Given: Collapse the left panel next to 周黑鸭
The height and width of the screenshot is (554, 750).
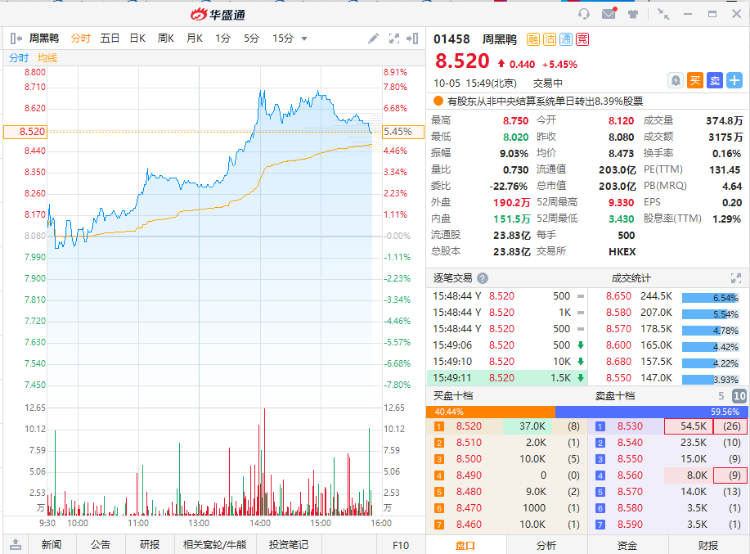Looking at the screenshot, I should [16, 38].
